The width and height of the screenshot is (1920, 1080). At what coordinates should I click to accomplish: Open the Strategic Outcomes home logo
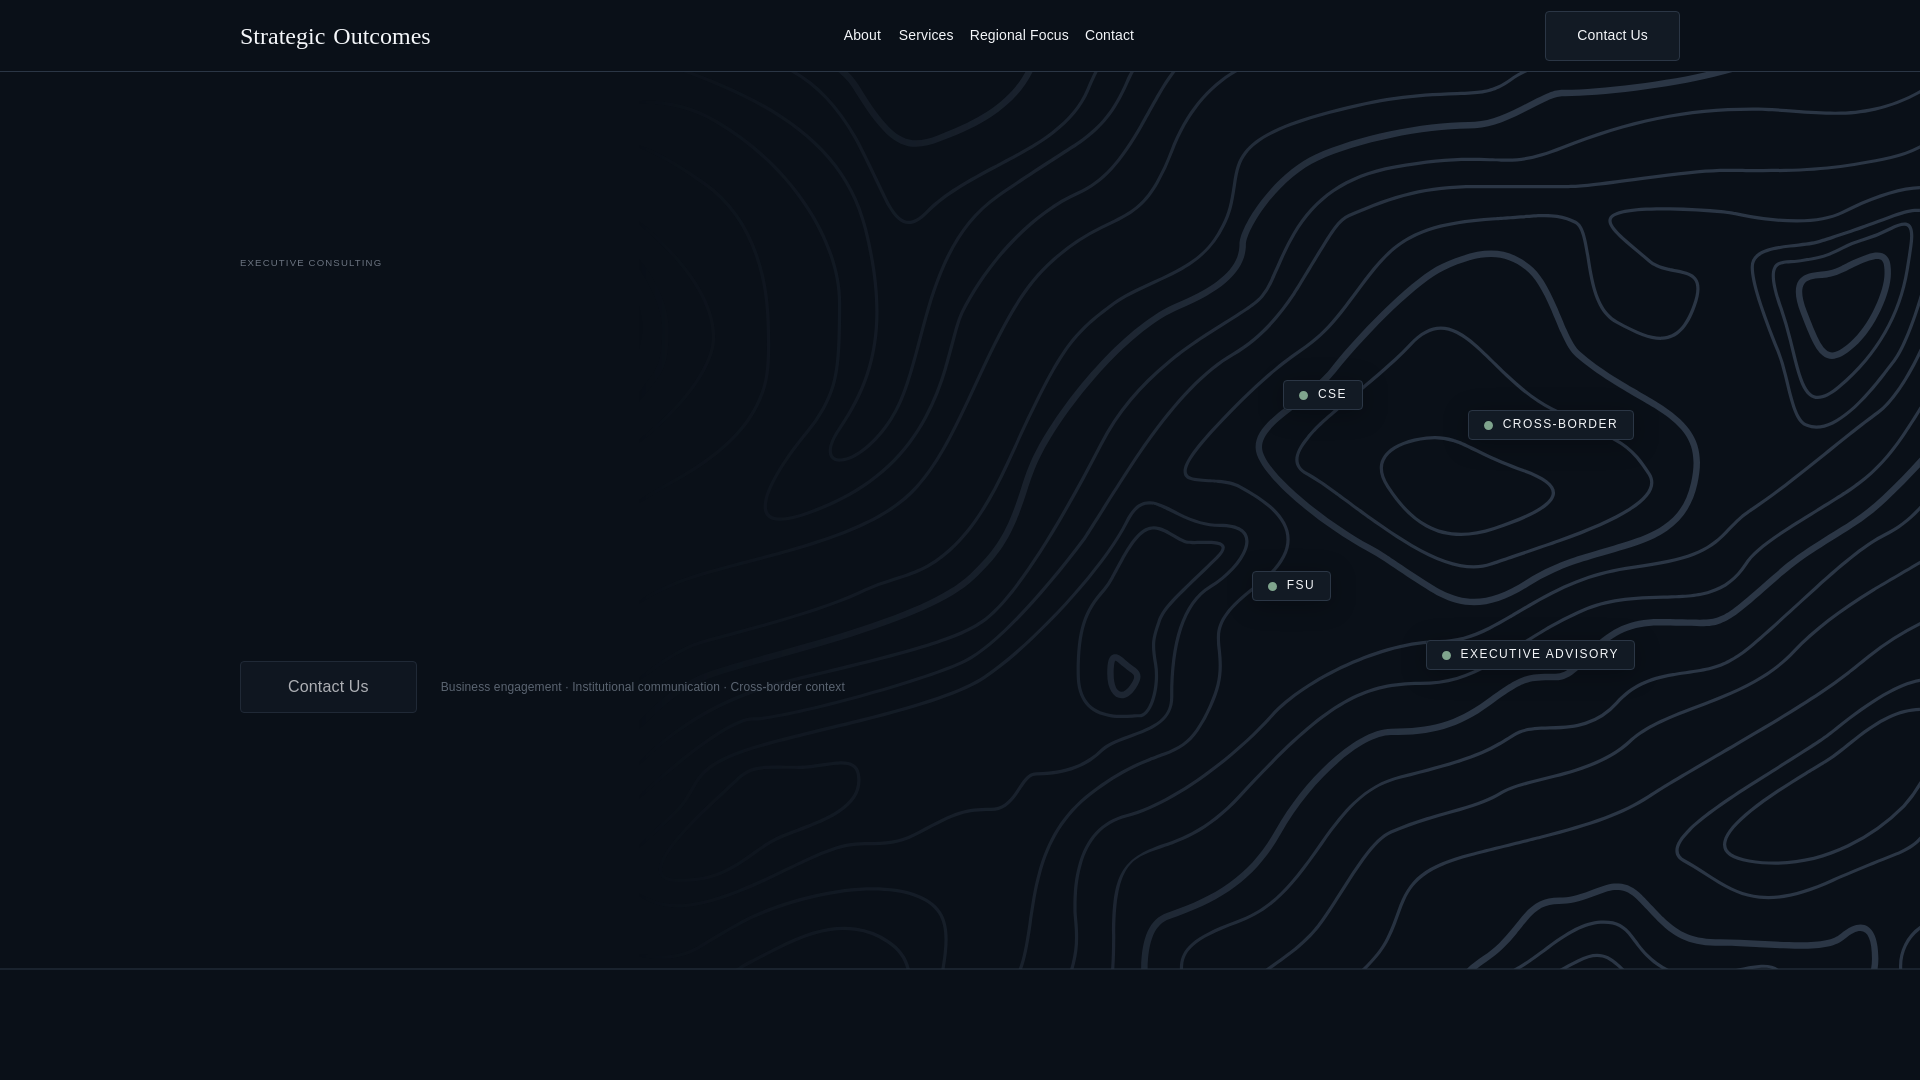pyautogui.click(x=335, y=36)
